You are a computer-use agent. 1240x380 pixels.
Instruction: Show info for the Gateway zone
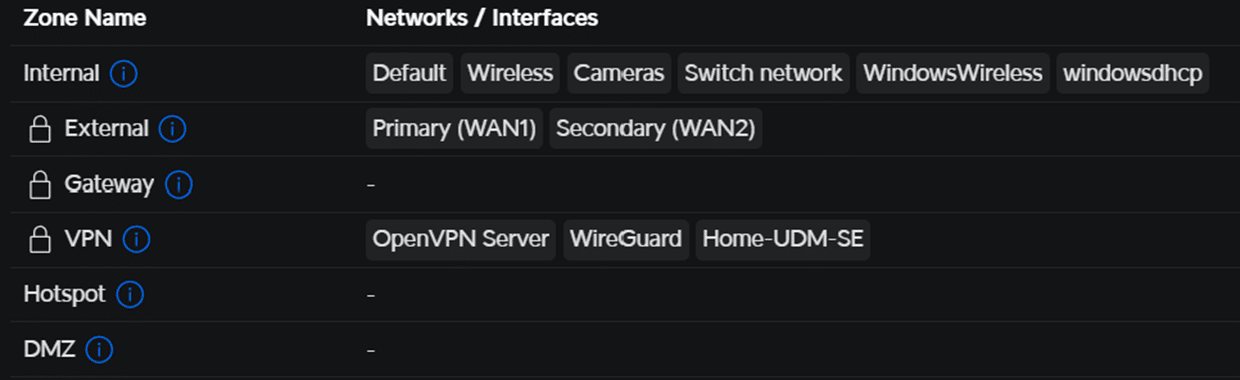pos(178,185)
